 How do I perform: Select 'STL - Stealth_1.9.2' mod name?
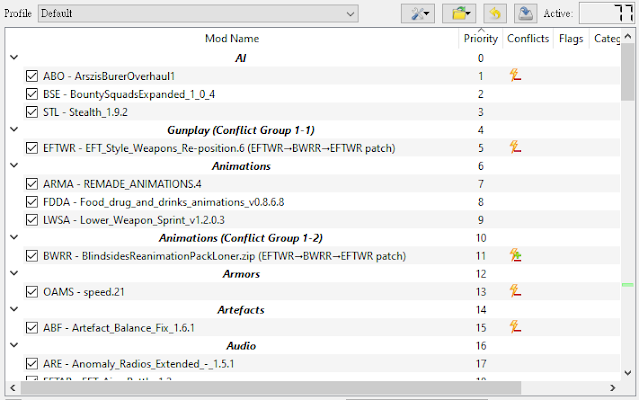click(x=85, y=112)
